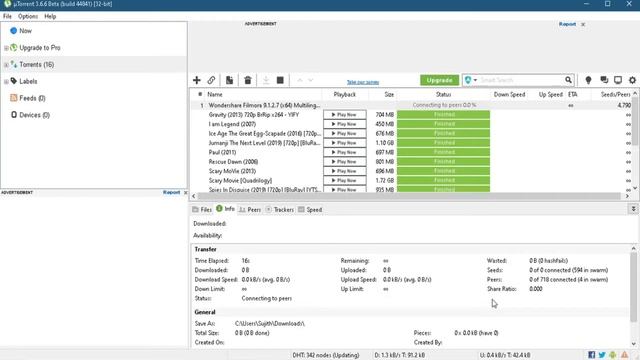
Task: Click the Start download arrow icon
Action: 266,80
